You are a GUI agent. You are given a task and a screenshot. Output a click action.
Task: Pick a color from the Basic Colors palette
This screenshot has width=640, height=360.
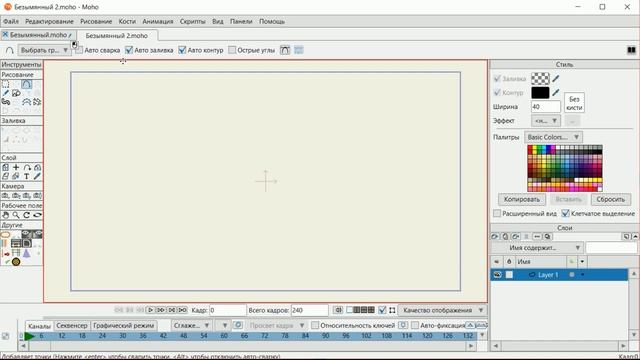[x=565, y=168]
